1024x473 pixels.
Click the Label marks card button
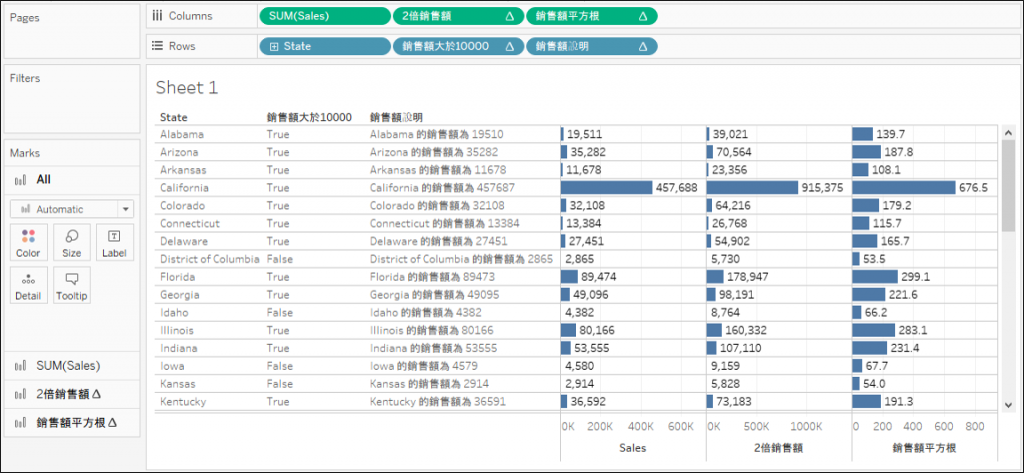click(x=114, y=242)
